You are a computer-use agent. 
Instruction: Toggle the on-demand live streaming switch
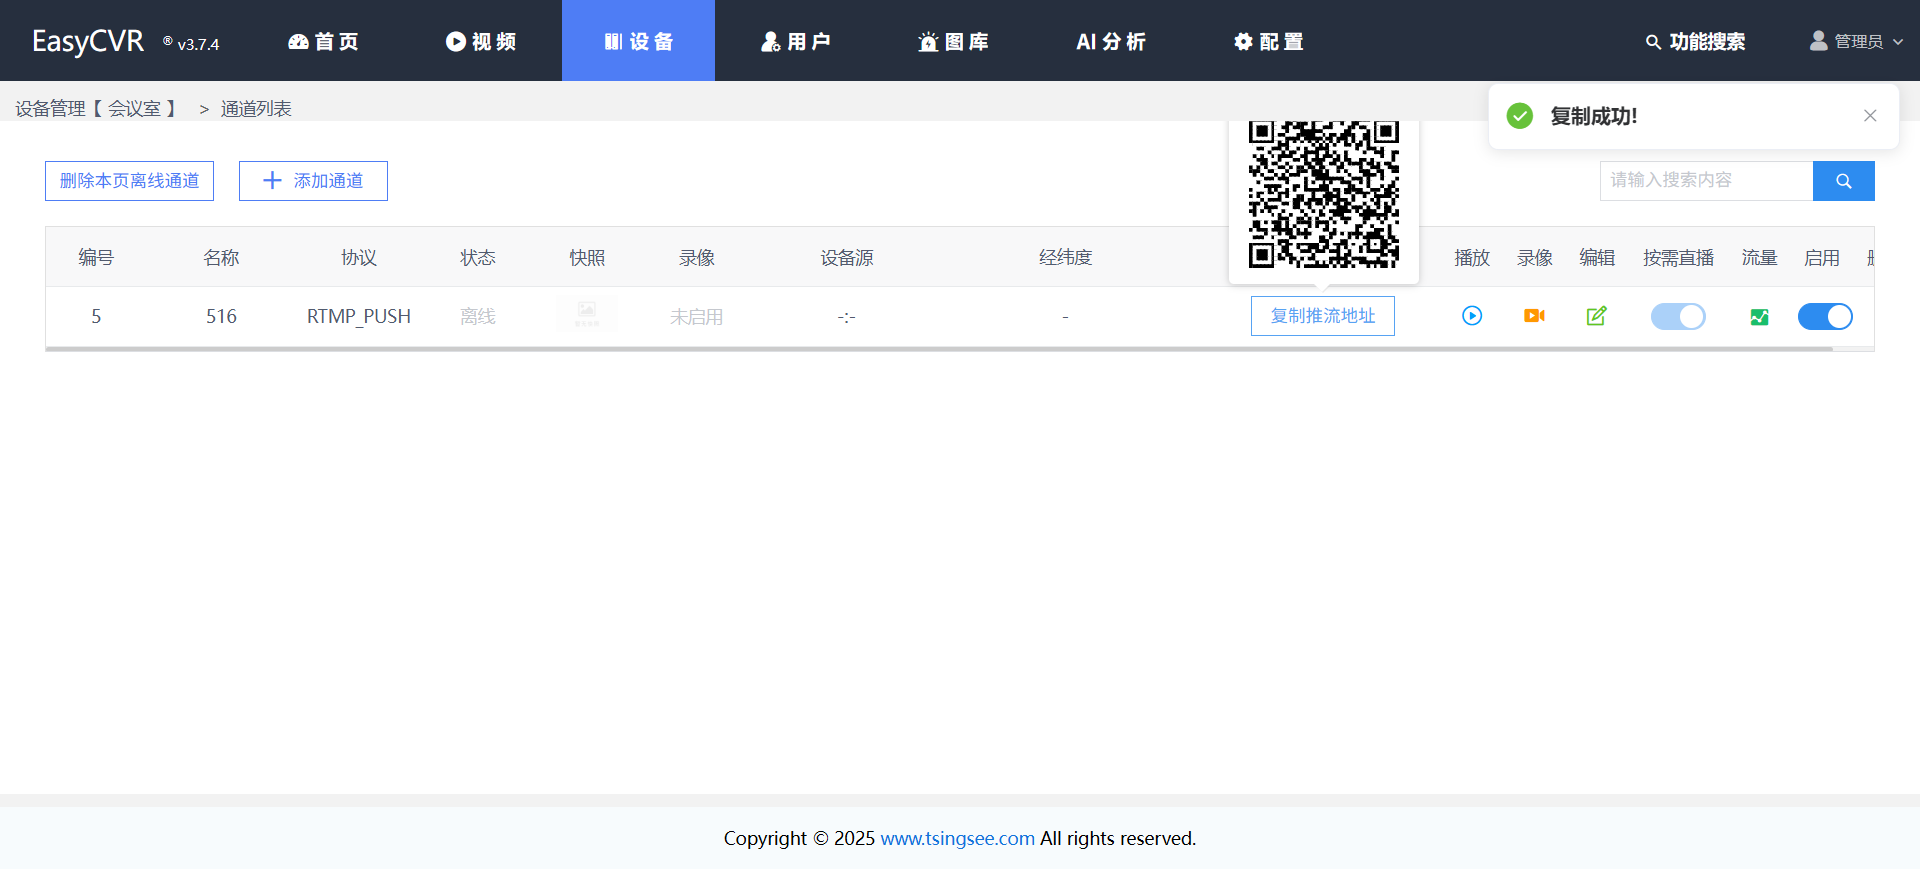(1677, 317)
